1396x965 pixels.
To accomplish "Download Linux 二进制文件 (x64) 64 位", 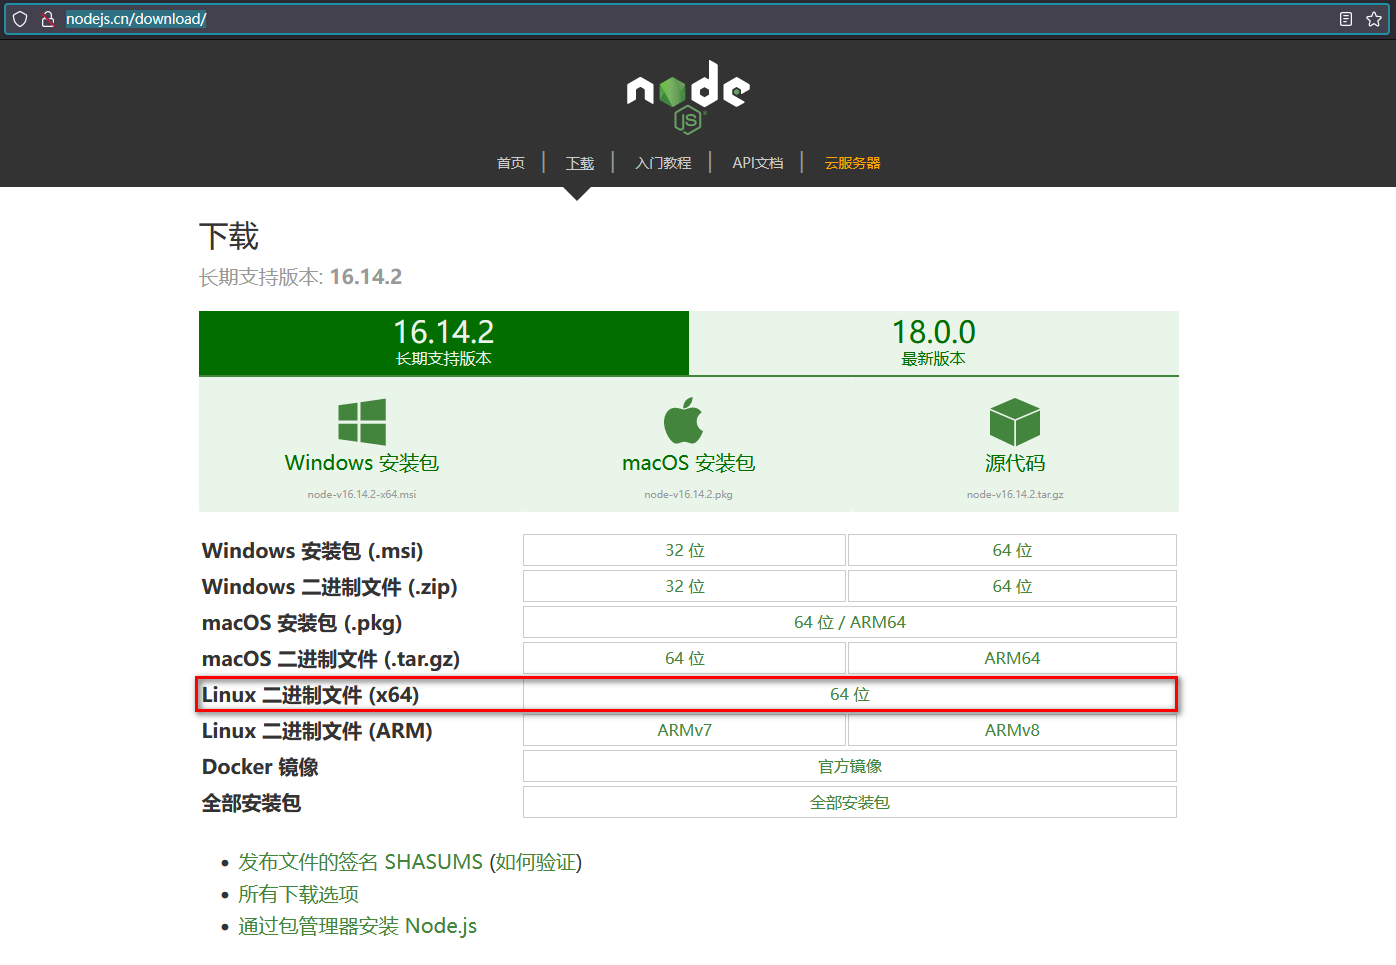I will [x=850, y=694].
